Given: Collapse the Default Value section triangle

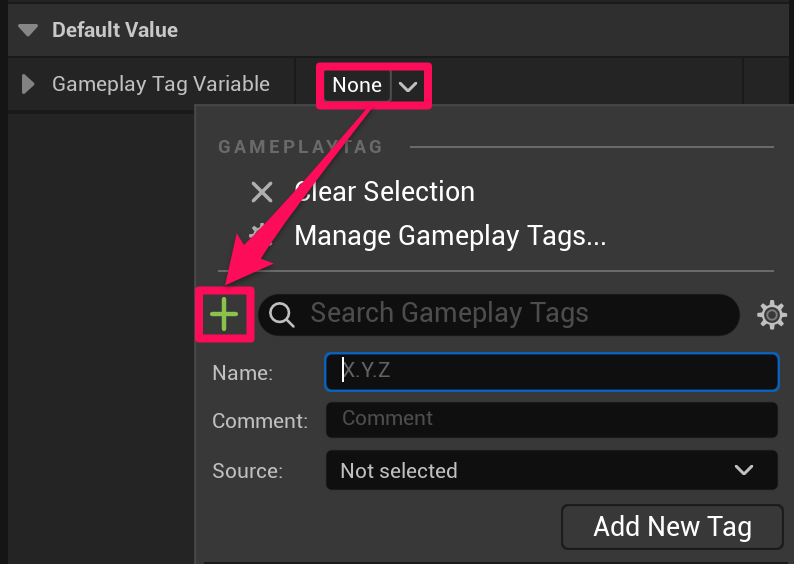Looking at the screenshot, I should tap(30, 30).
